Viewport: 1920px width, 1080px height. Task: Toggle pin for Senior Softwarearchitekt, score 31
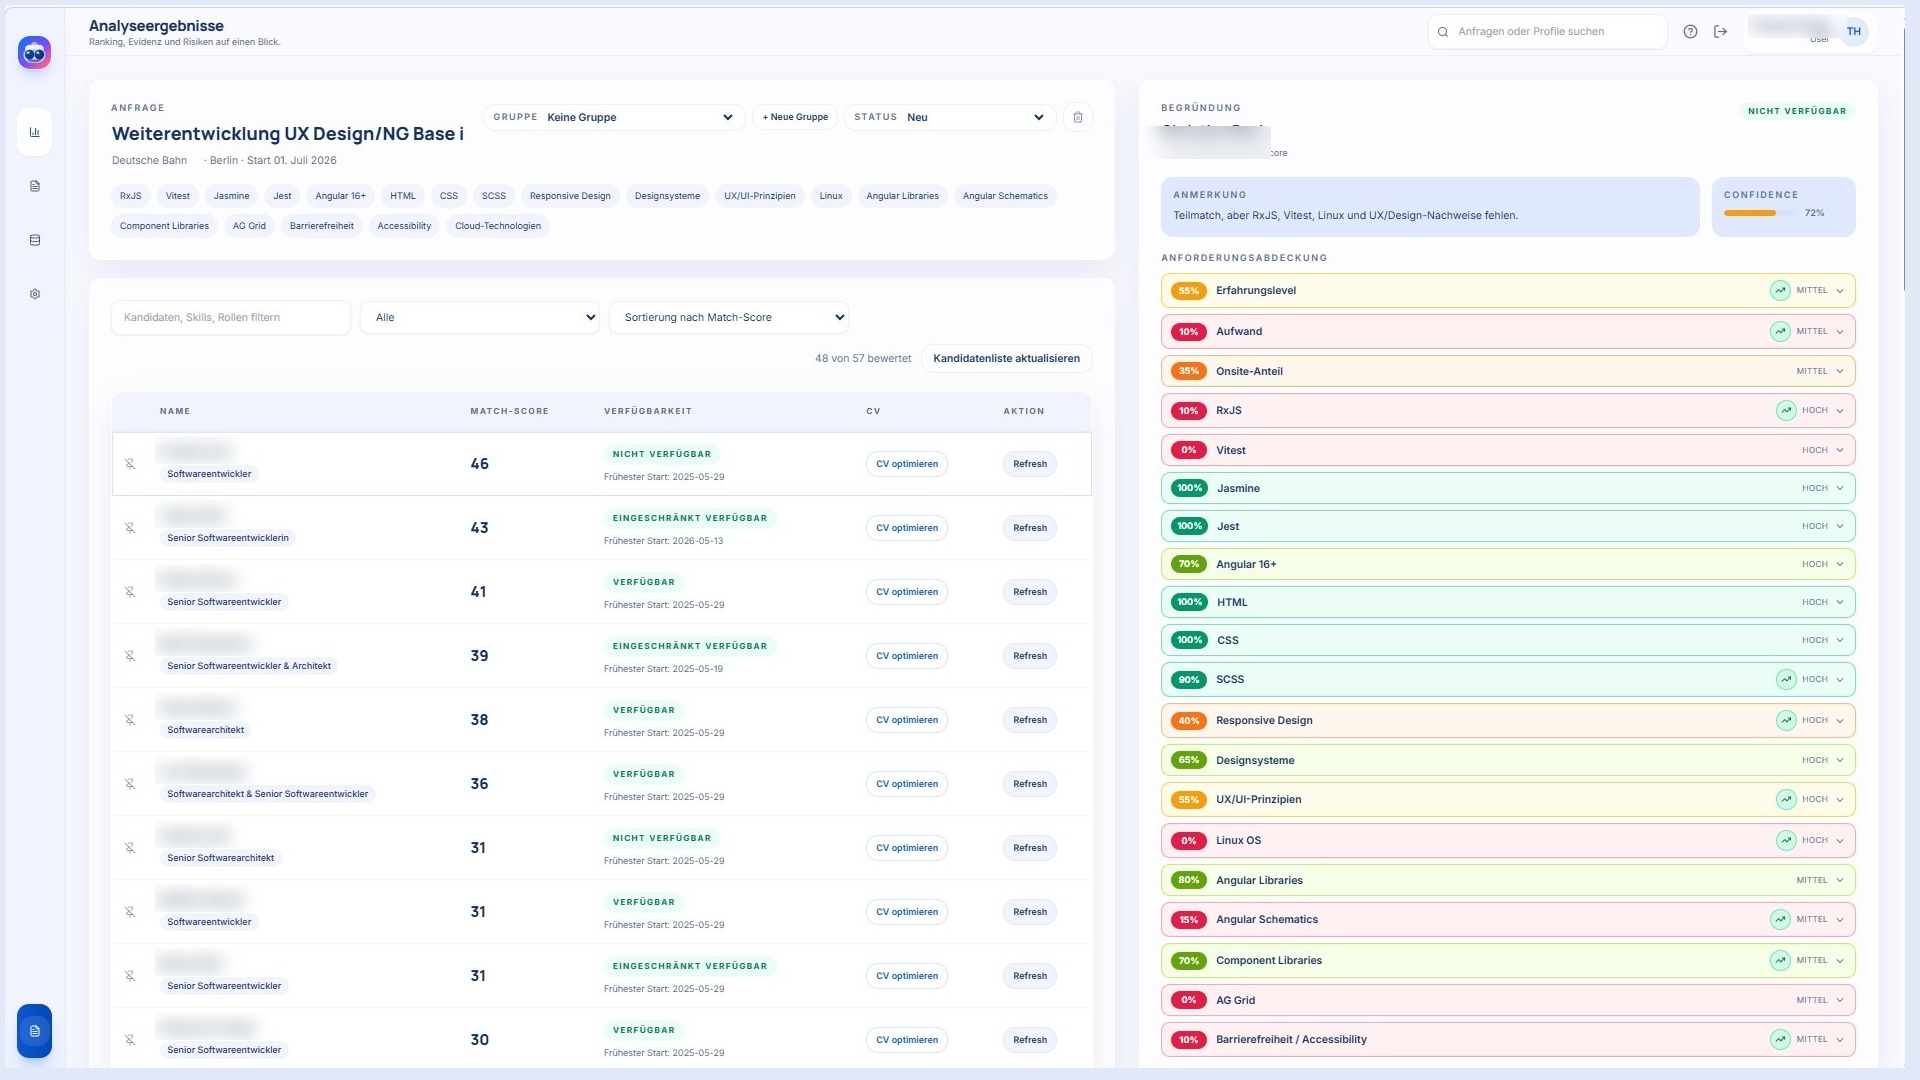(130, 848)
